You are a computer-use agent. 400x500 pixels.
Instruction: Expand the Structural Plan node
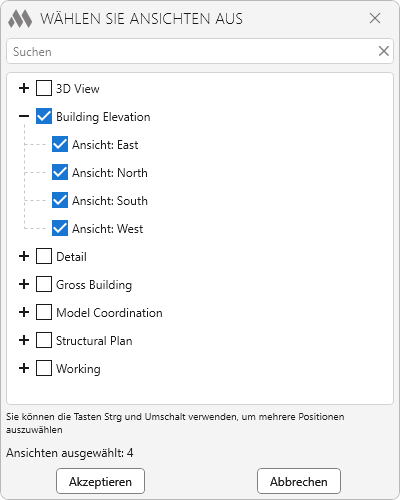pyautogui.click(x=24, y=340)
